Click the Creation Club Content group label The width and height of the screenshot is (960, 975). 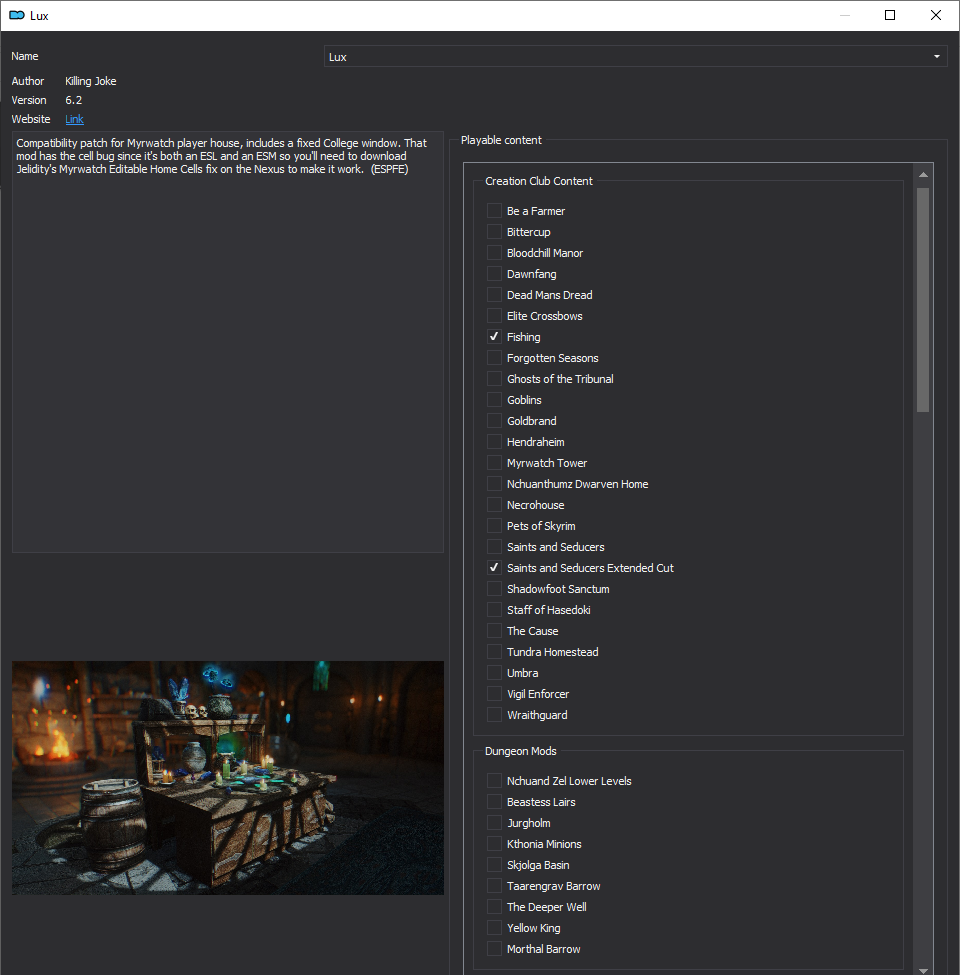pyautogui.click(x=539, y=181)
